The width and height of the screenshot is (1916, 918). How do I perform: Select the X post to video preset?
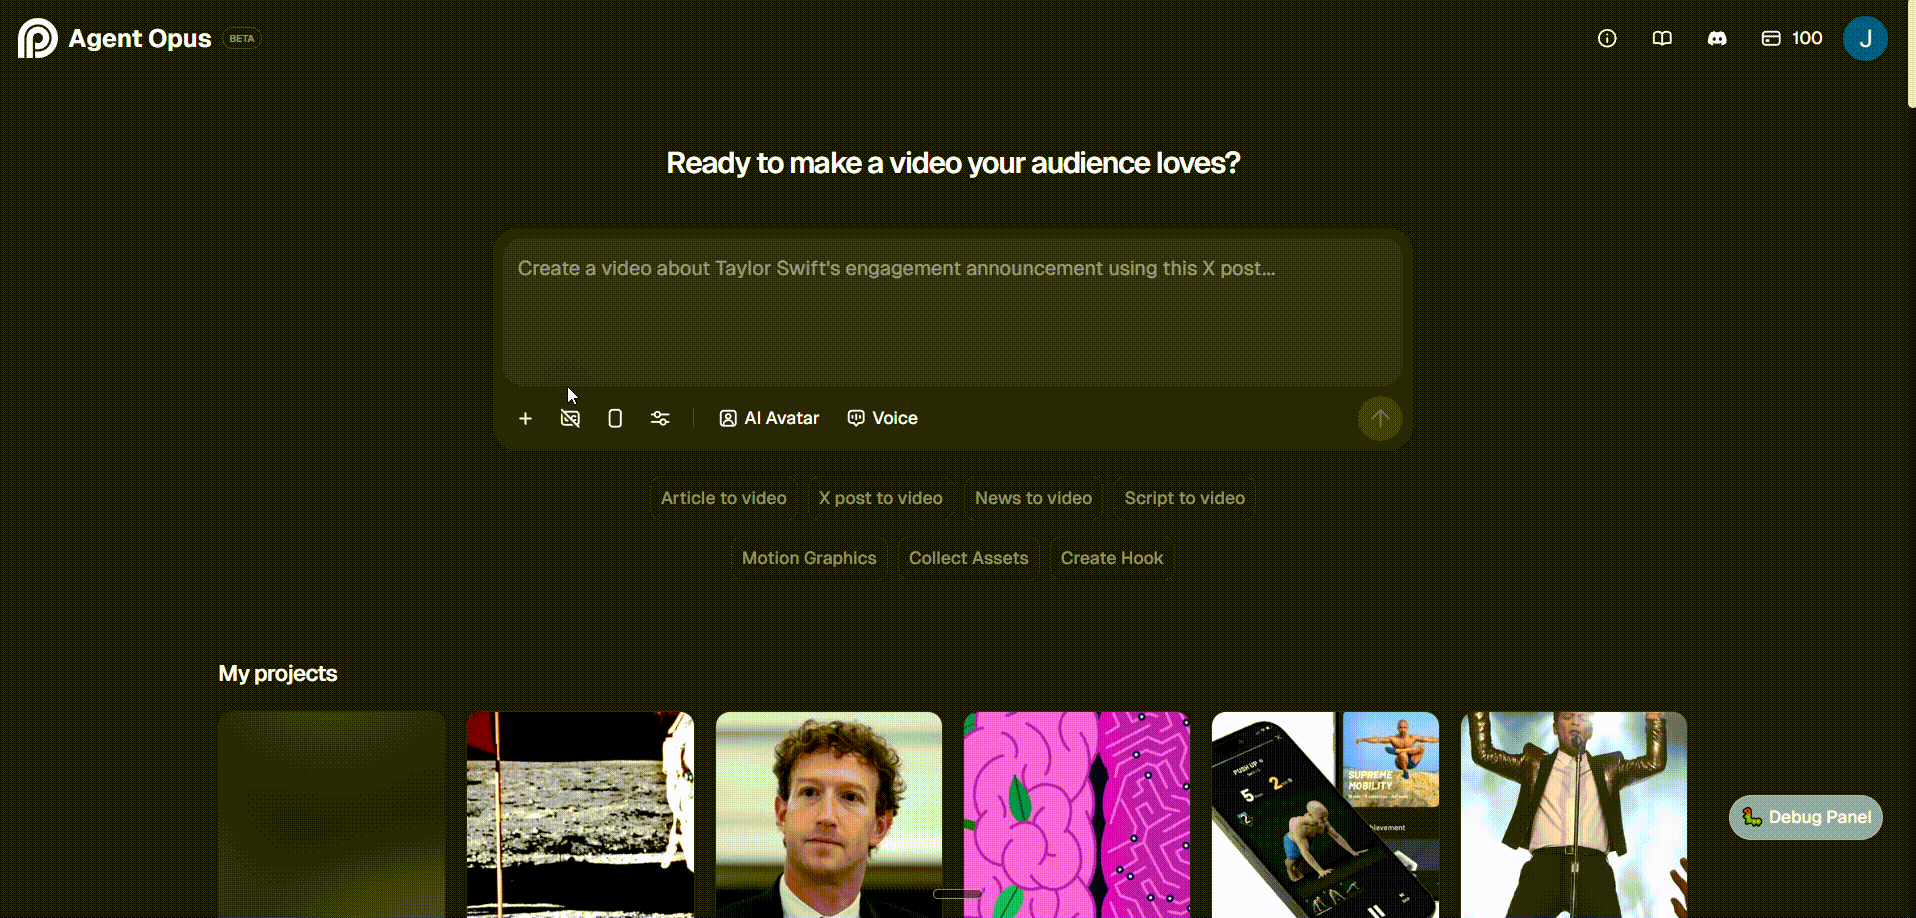881,498
